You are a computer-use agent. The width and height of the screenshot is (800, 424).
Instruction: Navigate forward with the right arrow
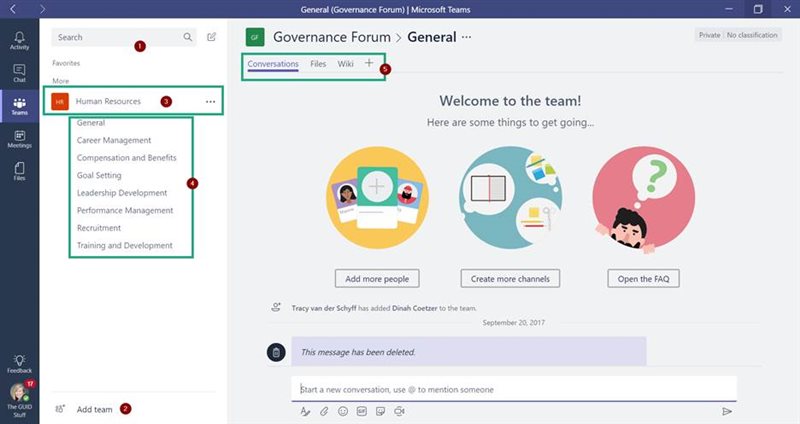[42, 9]
